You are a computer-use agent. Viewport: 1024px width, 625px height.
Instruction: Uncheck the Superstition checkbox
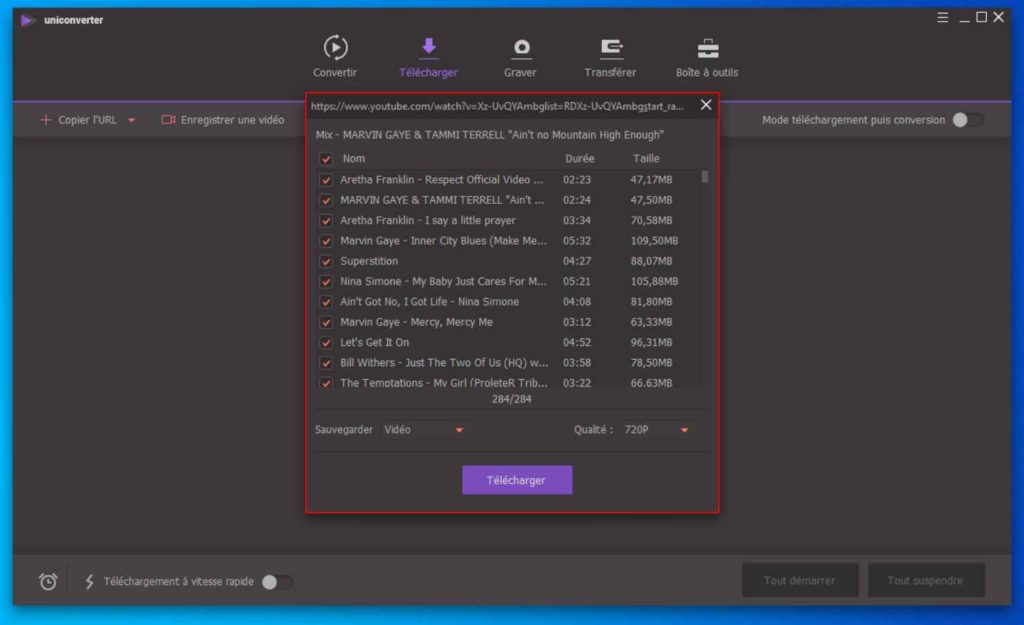325,261
